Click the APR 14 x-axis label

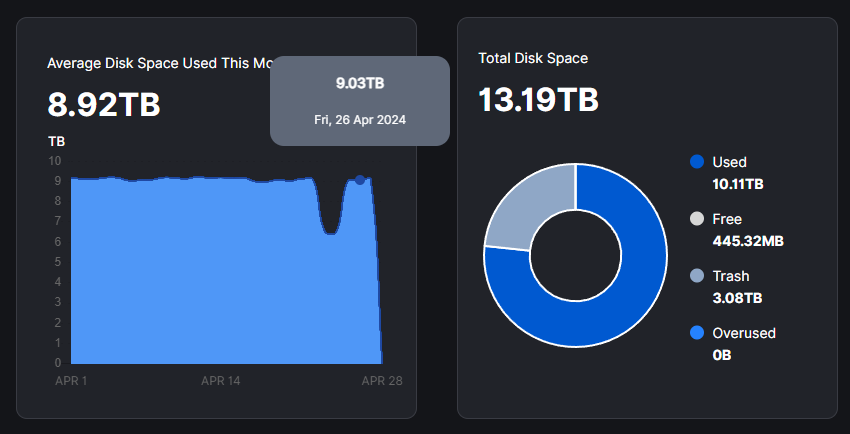click(221, 381)
